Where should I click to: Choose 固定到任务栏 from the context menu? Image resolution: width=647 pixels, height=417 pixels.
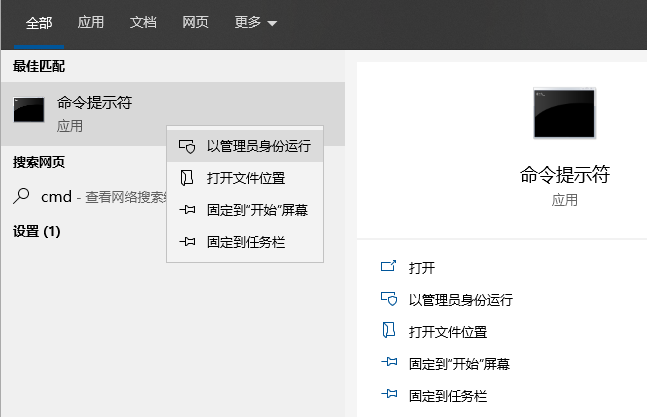(x=246, y=242)
